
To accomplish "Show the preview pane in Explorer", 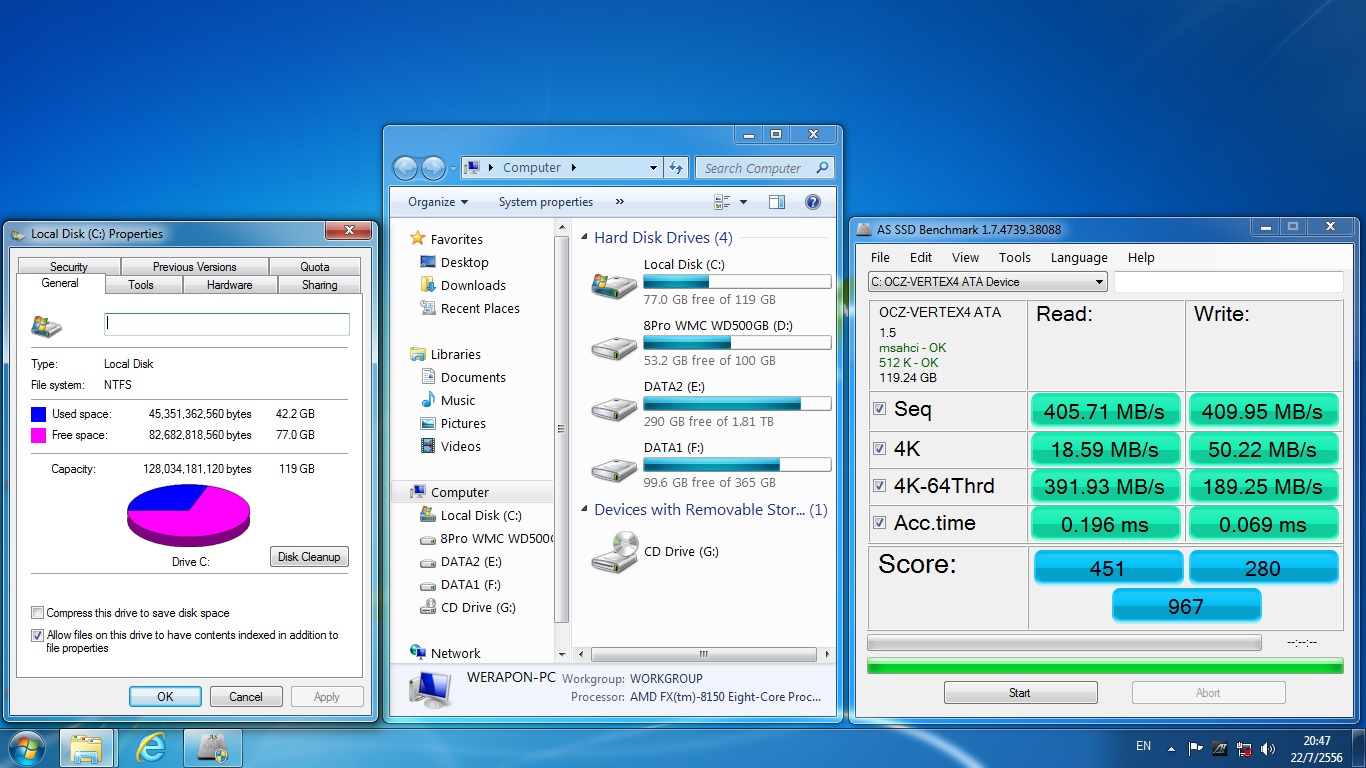I will pyautogui.click(x=777, y=202).
